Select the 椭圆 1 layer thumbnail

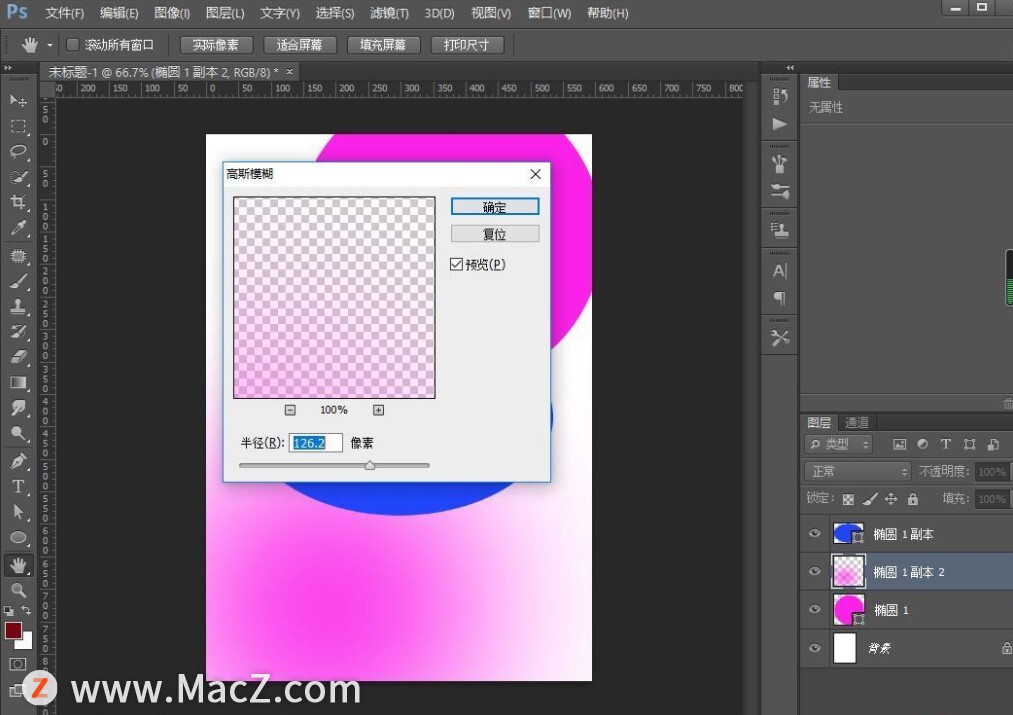(x=848, y=609)
